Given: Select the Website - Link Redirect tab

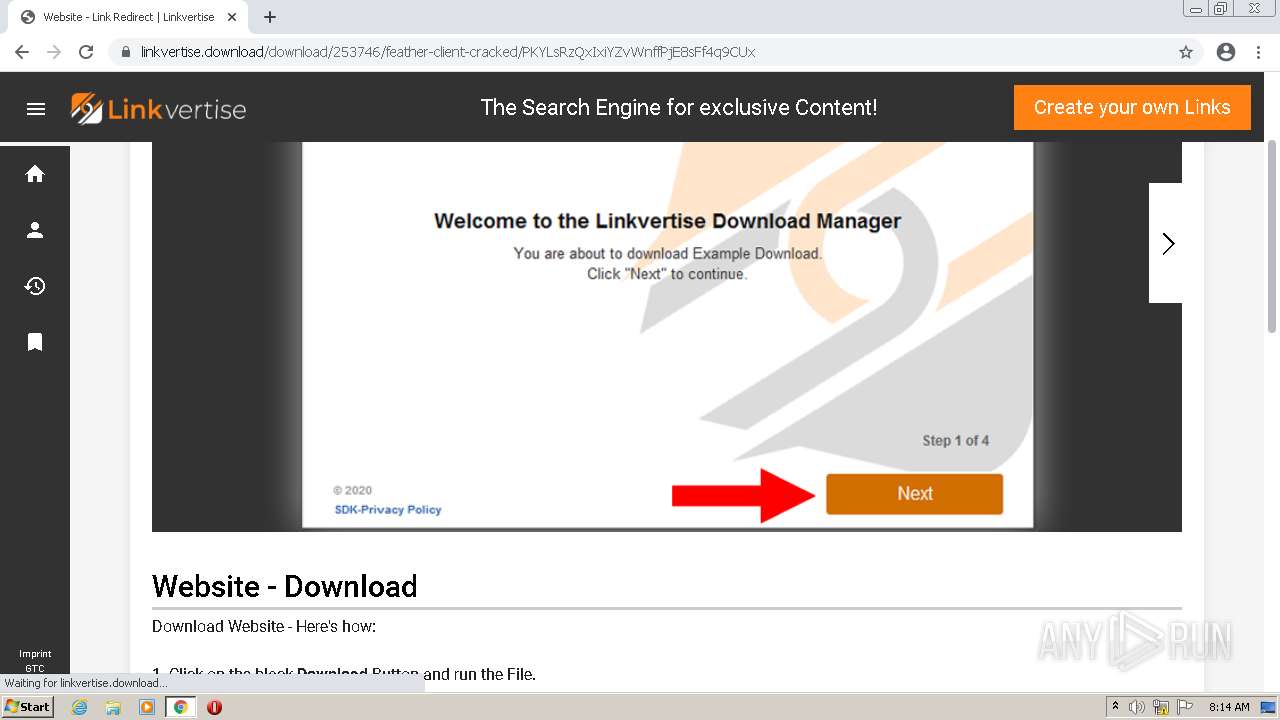Looking at the screenshot, I should (x=128, y=17).
